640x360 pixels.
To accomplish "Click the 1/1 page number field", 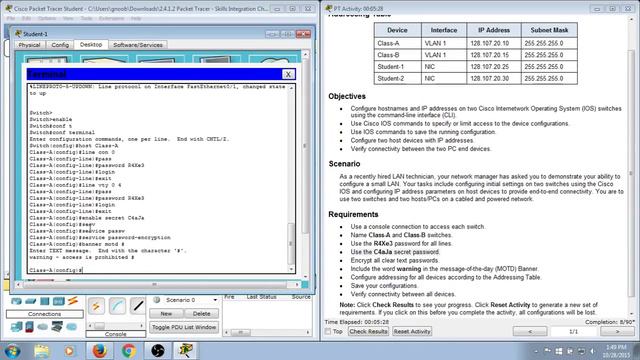I will click(573, 331).
